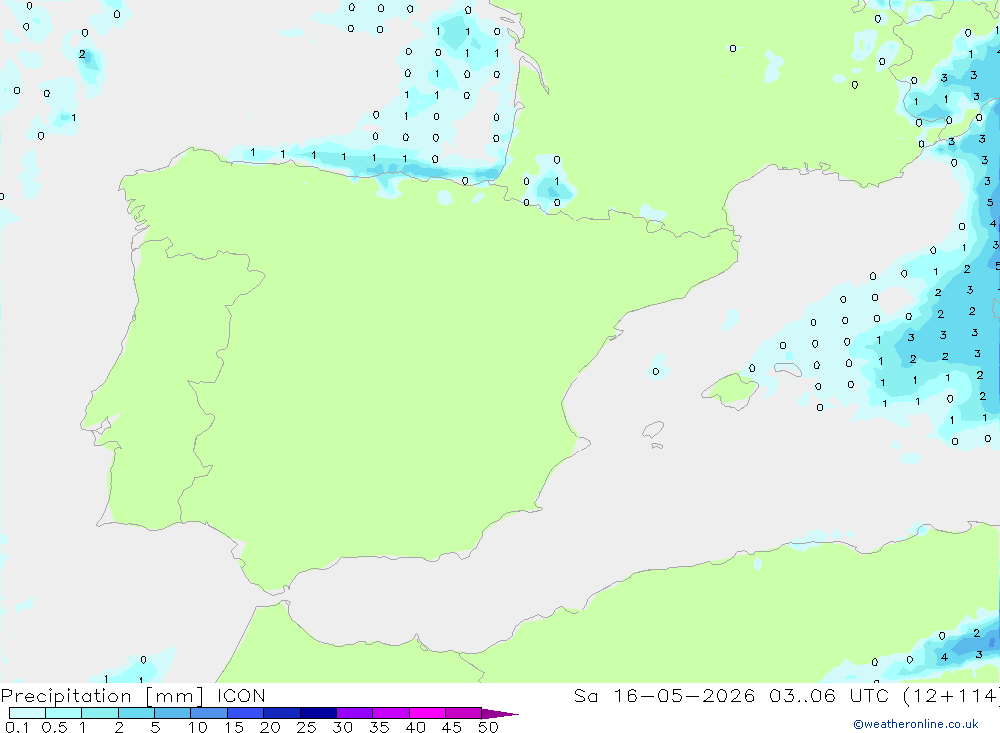This screenshot has width=1000, height=733.
Task: Click the 2–5 mm legend color band
Action: [x=136, y=713]
